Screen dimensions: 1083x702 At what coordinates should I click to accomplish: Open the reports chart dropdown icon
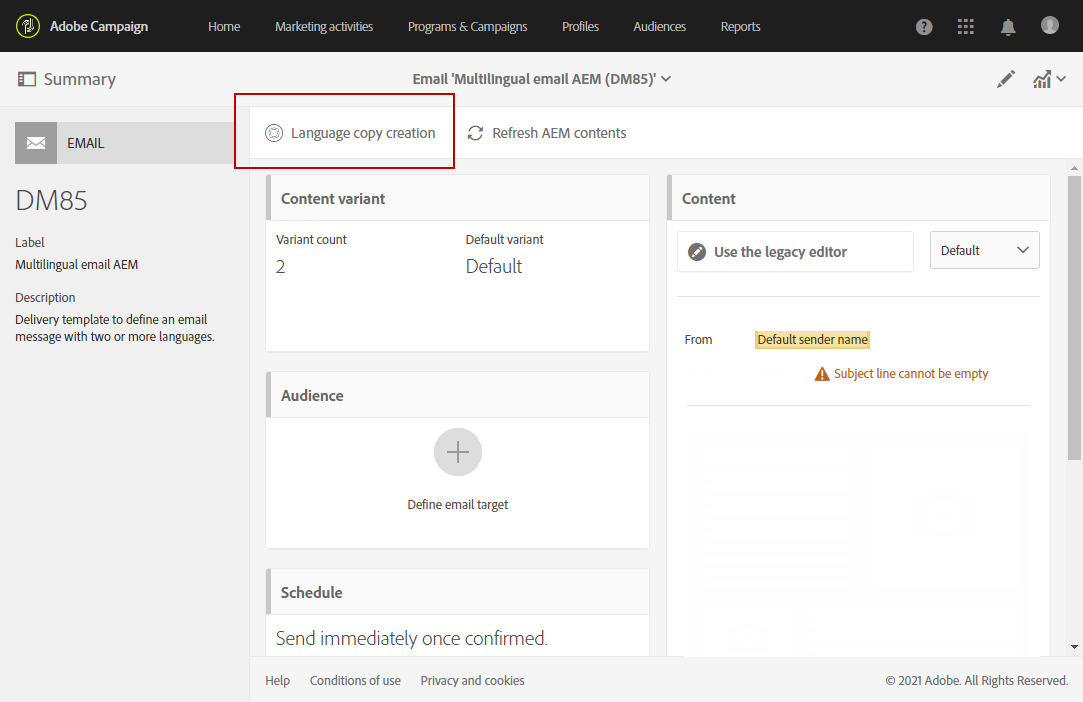click(x=1048, y=80)
